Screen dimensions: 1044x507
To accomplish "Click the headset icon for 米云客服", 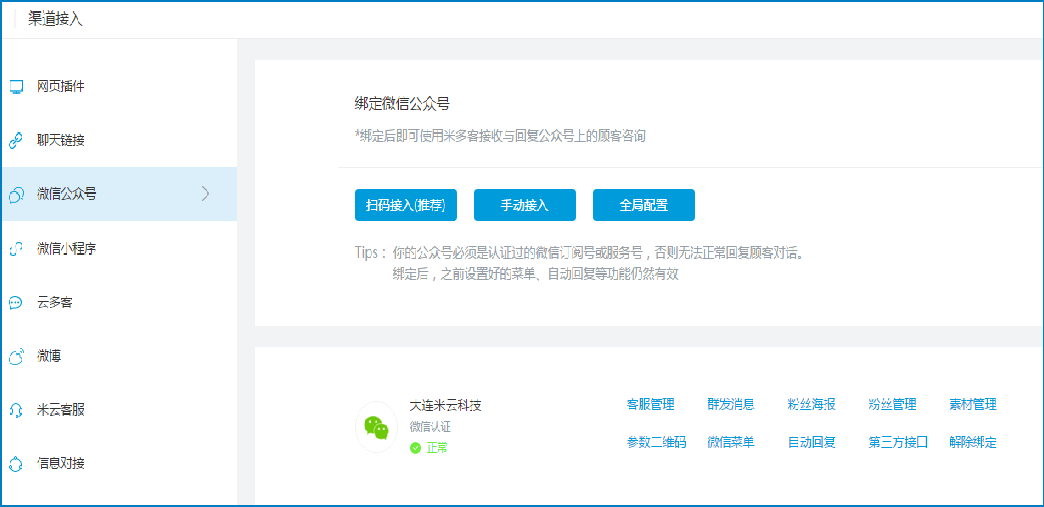I will tap(16, 410).
